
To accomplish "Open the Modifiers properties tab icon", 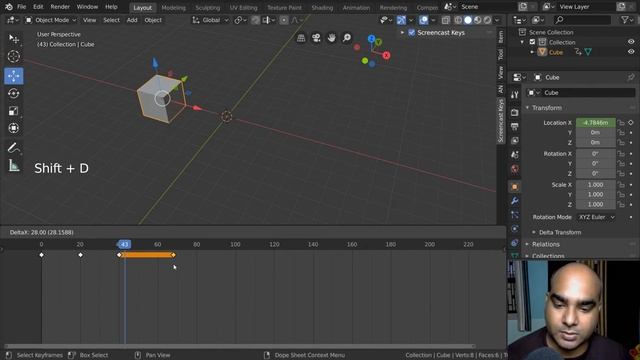I will coord(514,201).
